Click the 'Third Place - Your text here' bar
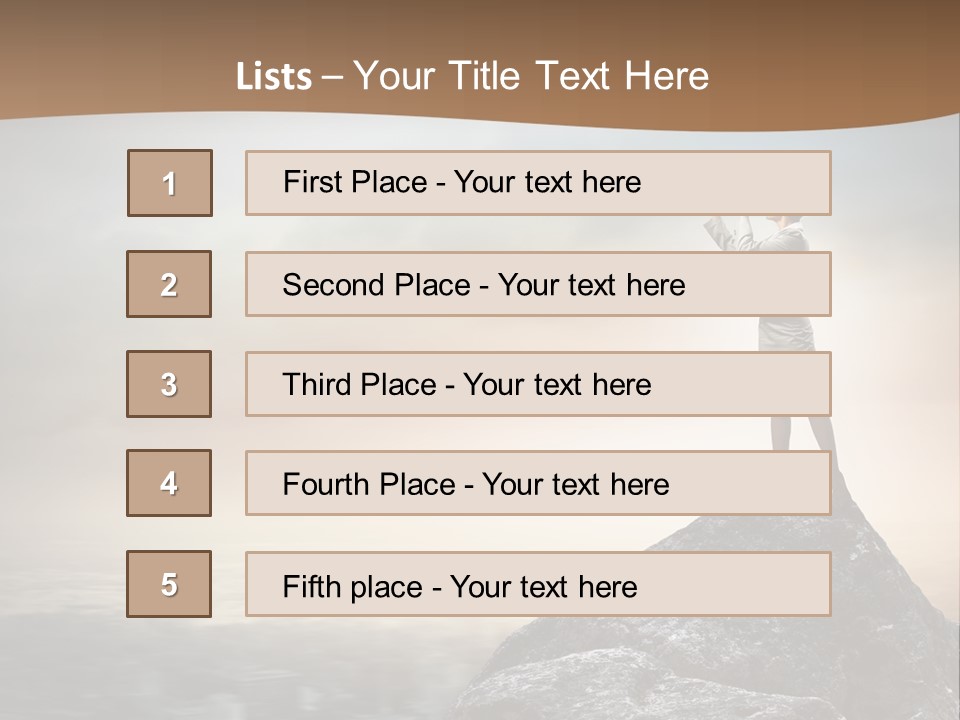The height and width of the screenshot is (720, 960). (x=538, y=384)
